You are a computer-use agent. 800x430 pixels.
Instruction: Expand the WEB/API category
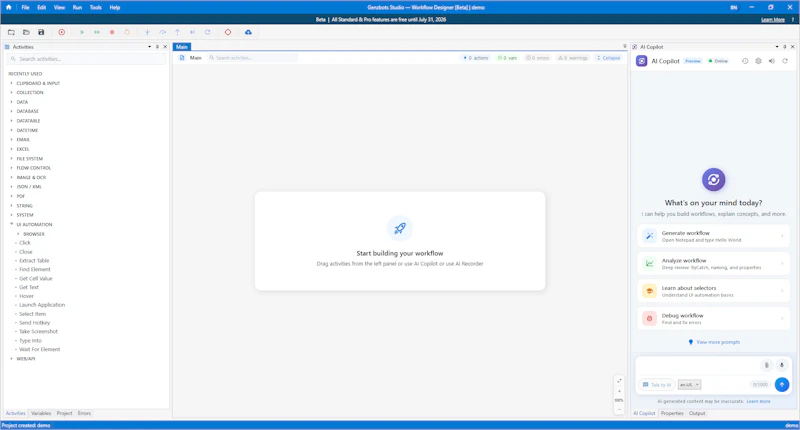[x=12, y=359]
